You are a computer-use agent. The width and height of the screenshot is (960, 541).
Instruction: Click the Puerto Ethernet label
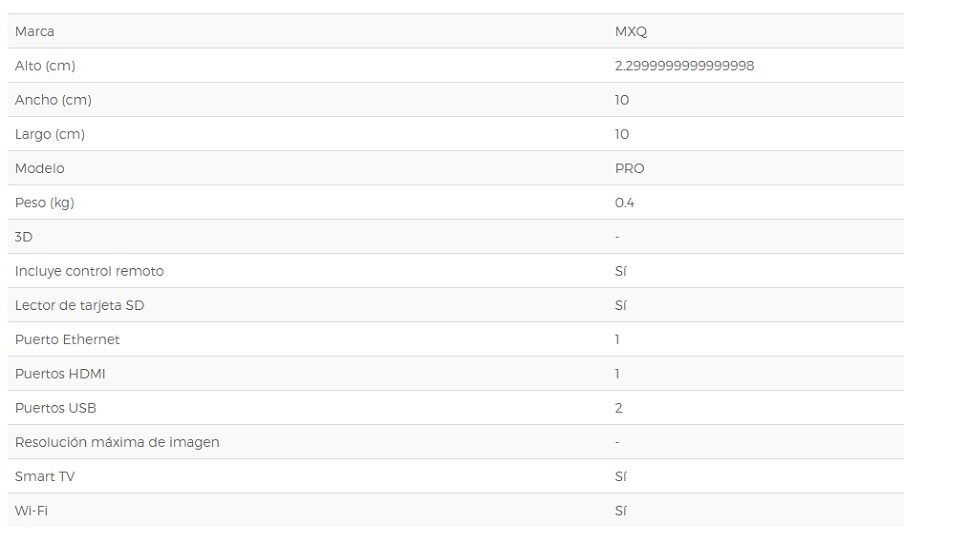point(67,340)
